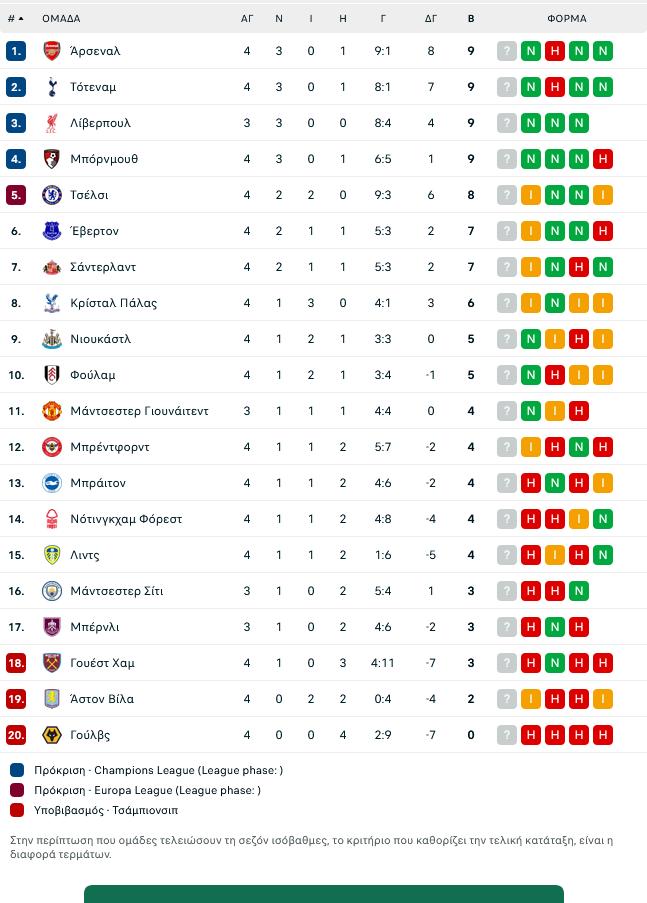Open the Μάντσεστερ Γιουνάιτεντ team link

tap(139, 411)
